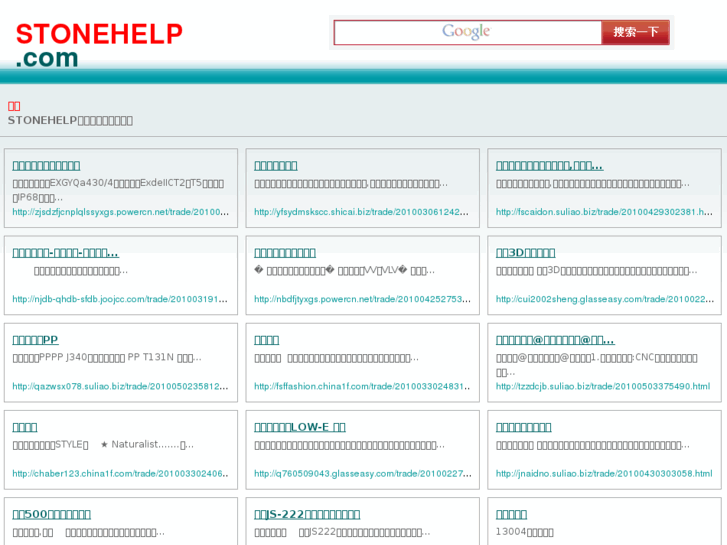Open the q760509043.glasseasy.com URL link
727x545 pixels.
pyautogui.click(x=363, y=474)
